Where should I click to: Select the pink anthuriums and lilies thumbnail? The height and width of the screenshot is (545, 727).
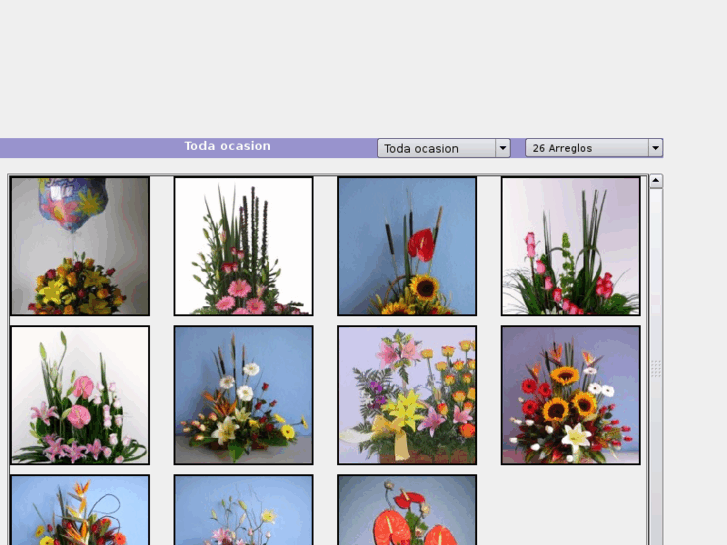pyautogui.click(x=80, y=395)
